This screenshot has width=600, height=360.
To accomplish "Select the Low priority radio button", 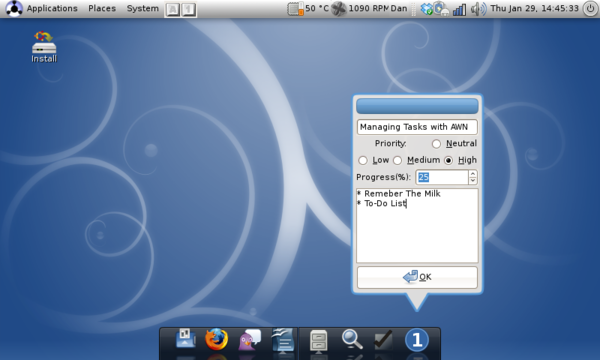I will point(363,160).
